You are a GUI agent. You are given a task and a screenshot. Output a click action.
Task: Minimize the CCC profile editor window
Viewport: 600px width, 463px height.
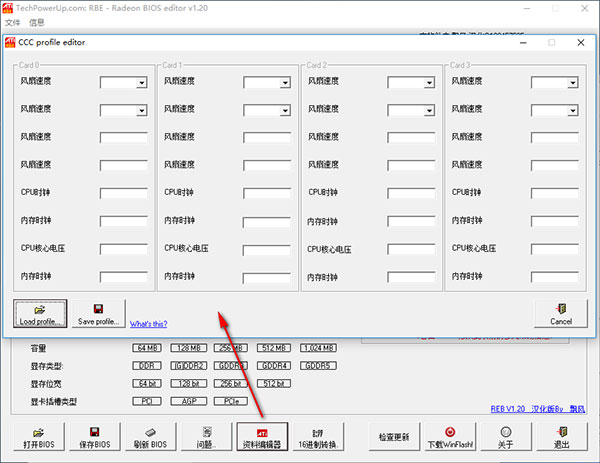[523, 42]
